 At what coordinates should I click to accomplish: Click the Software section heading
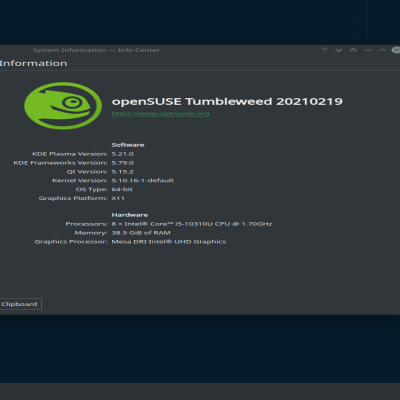[x=128, y=145]
